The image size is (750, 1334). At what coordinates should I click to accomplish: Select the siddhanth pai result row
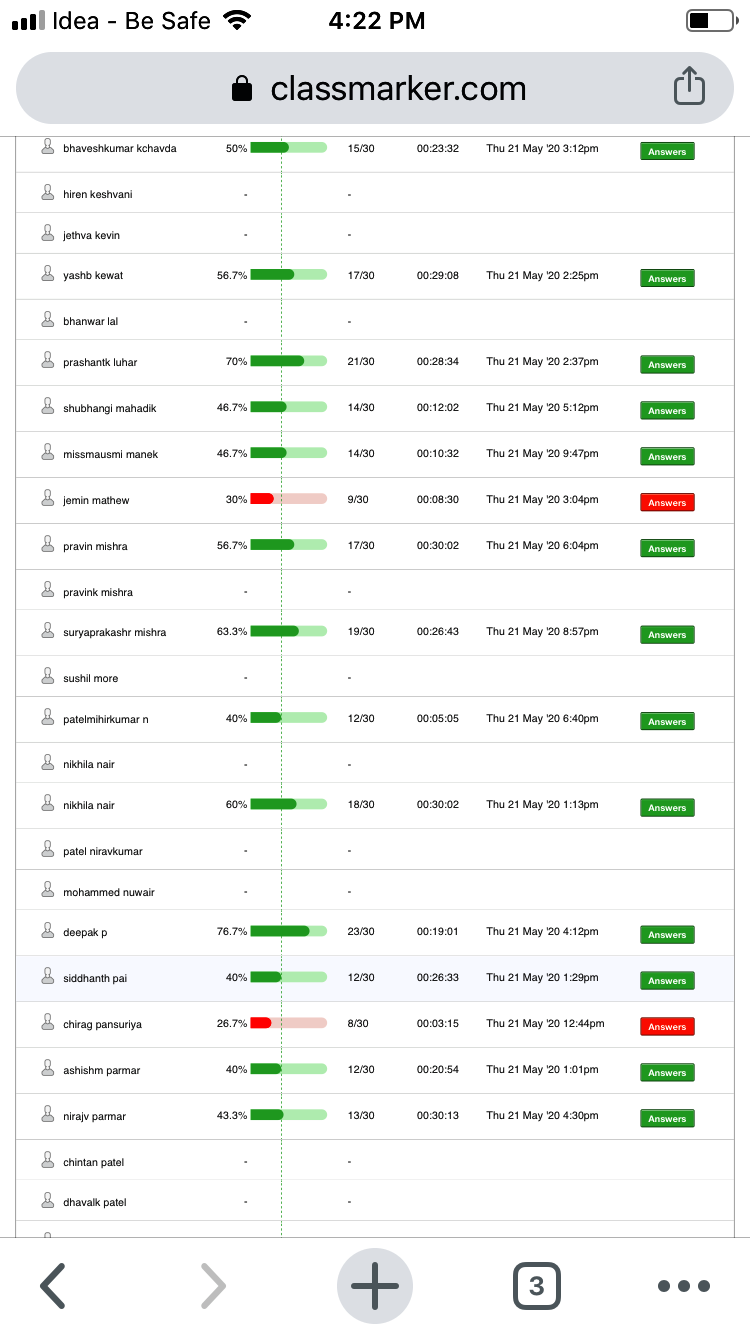tap(375, 978)
